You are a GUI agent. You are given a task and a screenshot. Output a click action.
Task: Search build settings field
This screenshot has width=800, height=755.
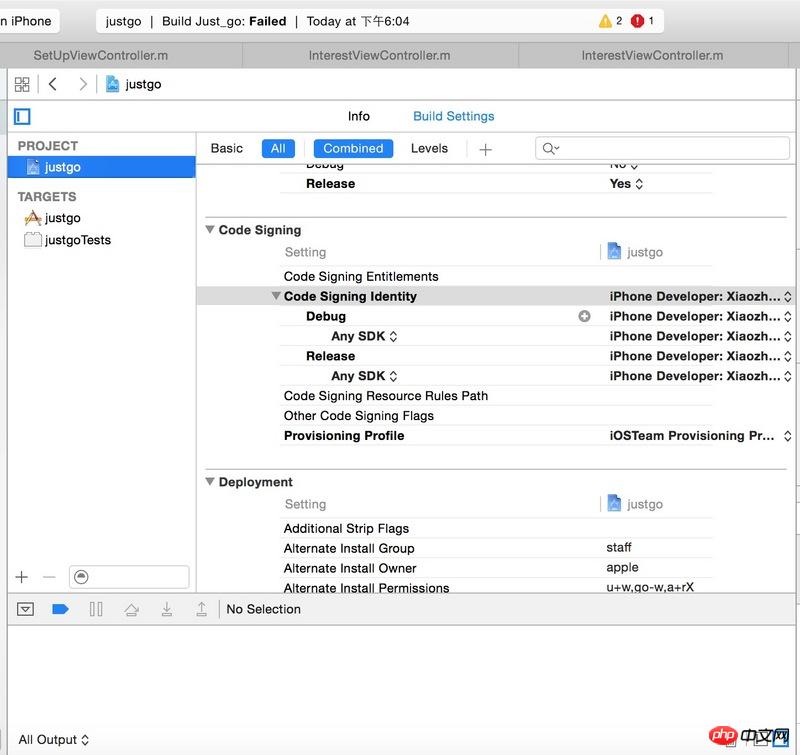tap(662, 148)
